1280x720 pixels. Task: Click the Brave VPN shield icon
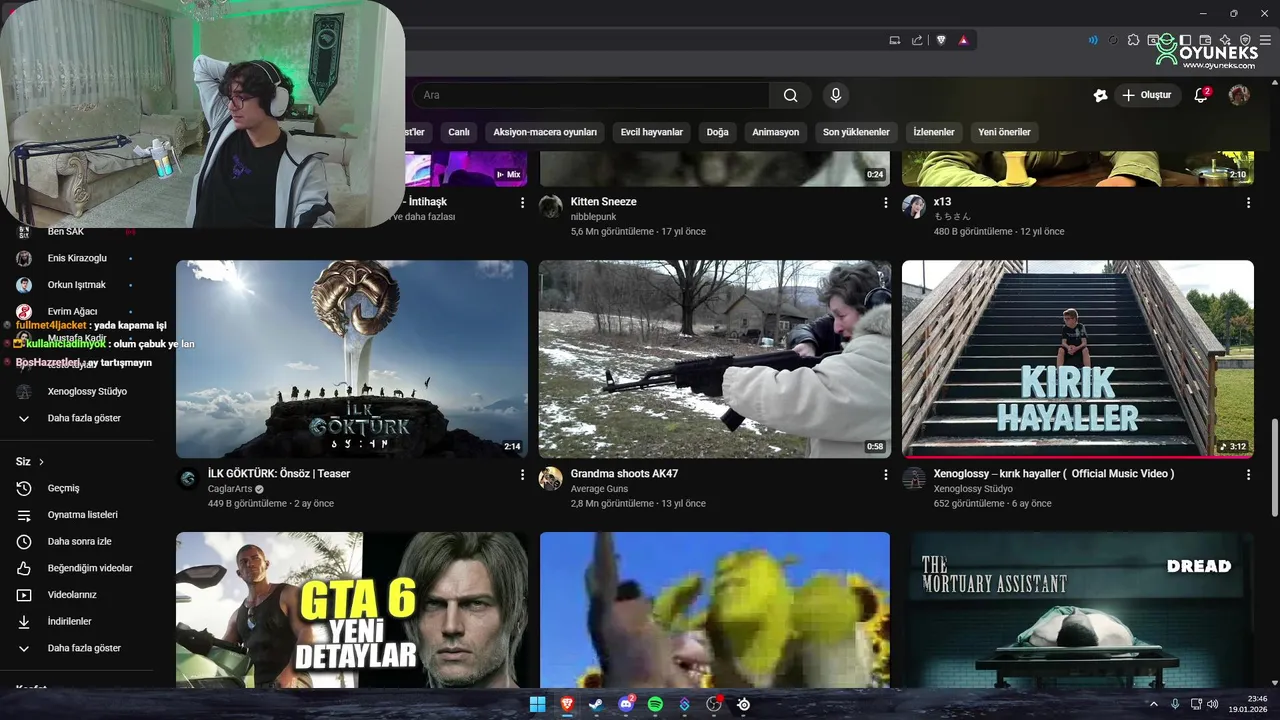[1245, 40]
